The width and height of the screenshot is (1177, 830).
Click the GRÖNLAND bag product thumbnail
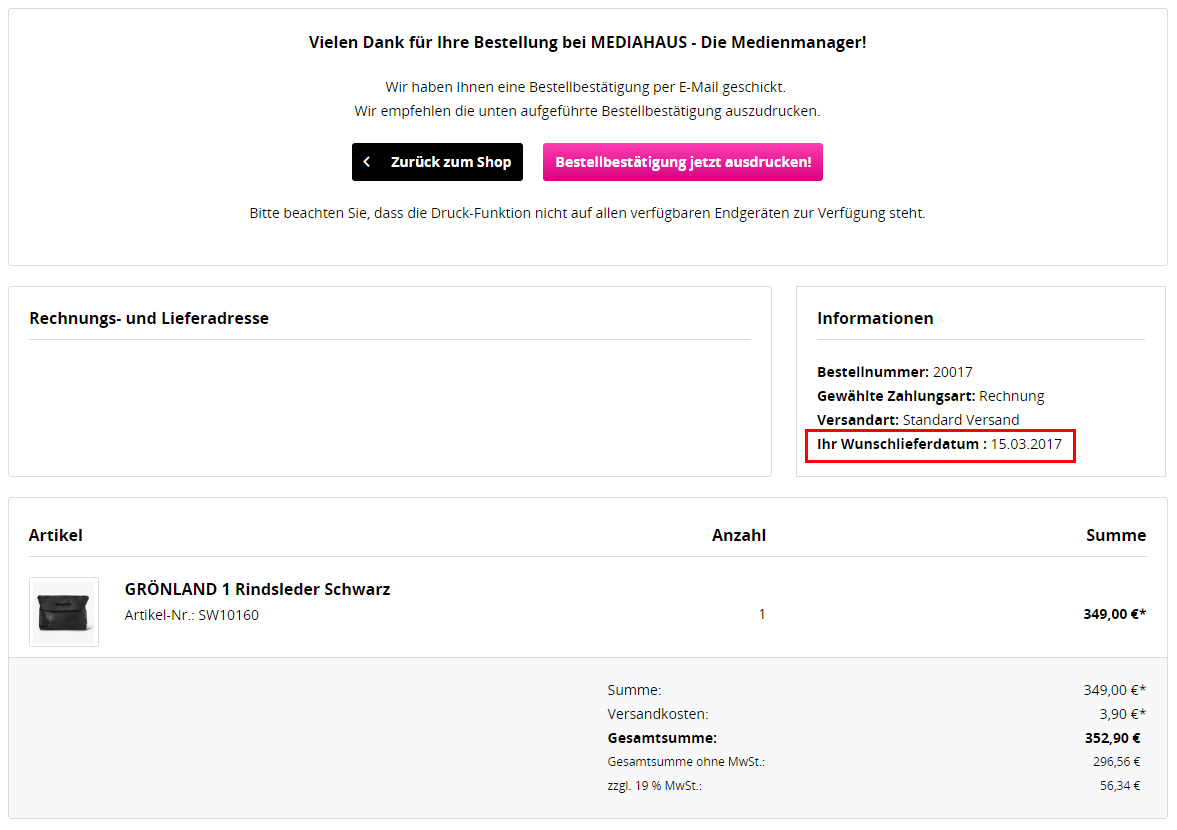tap(63, 611)
